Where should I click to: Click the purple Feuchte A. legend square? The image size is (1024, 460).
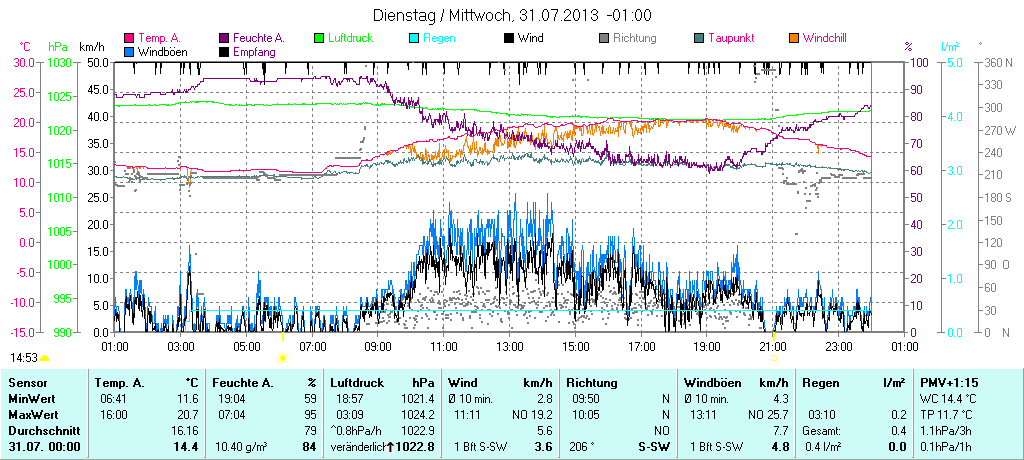pyautogui.click(x=224, y=38)
